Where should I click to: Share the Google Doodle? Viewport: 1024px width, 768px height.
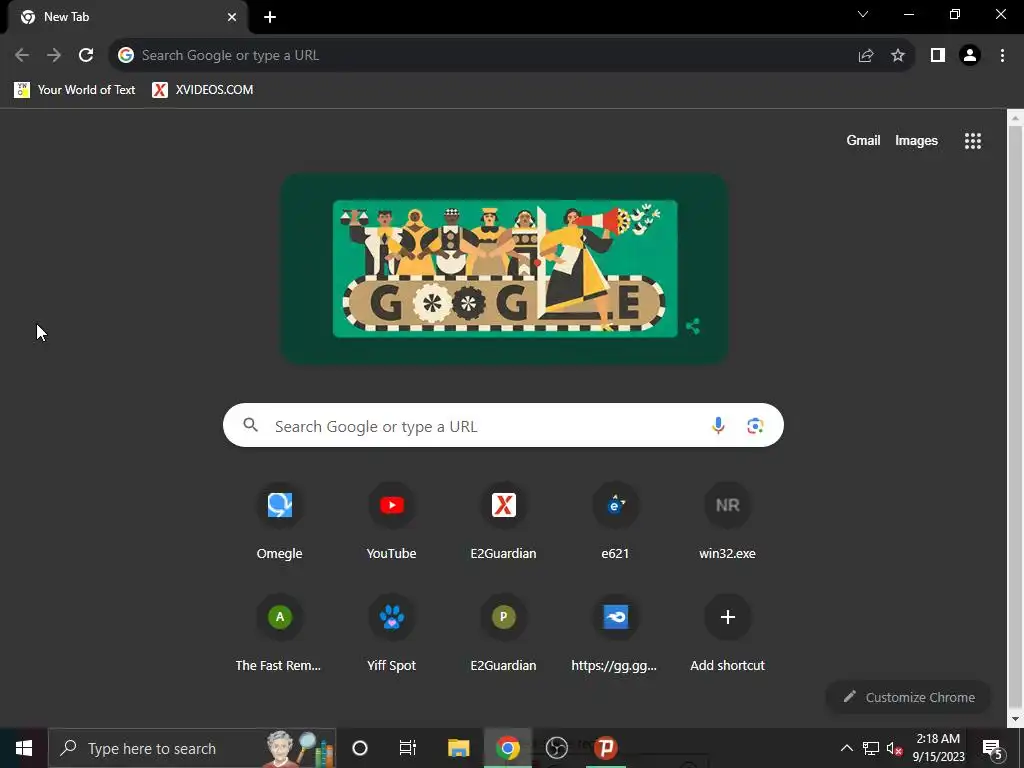[693, 326]
